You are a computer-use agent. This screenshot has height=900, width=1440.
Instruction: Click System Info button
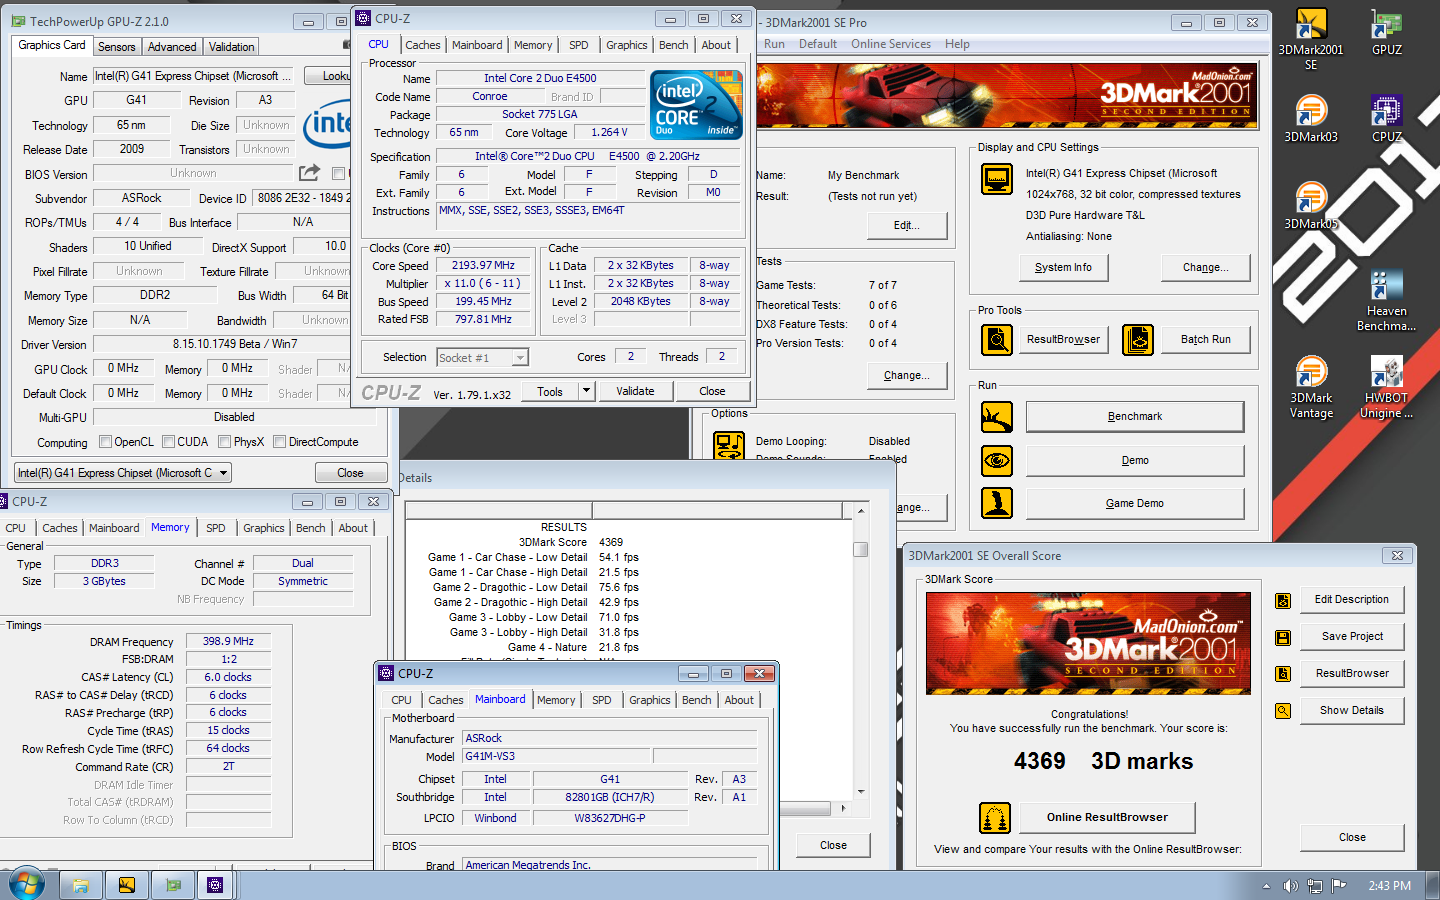point(1063,268)
